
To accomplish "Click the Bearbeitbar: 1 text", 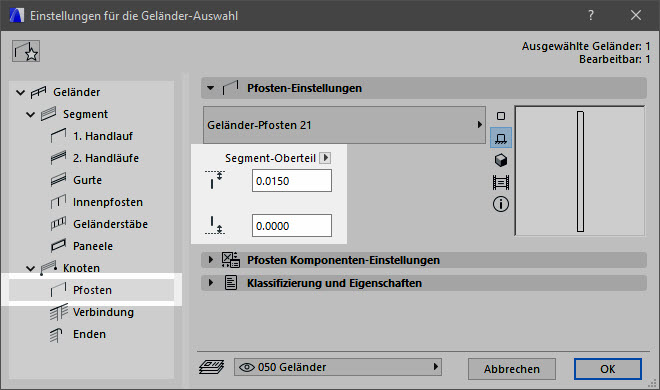I will point(615,59).
